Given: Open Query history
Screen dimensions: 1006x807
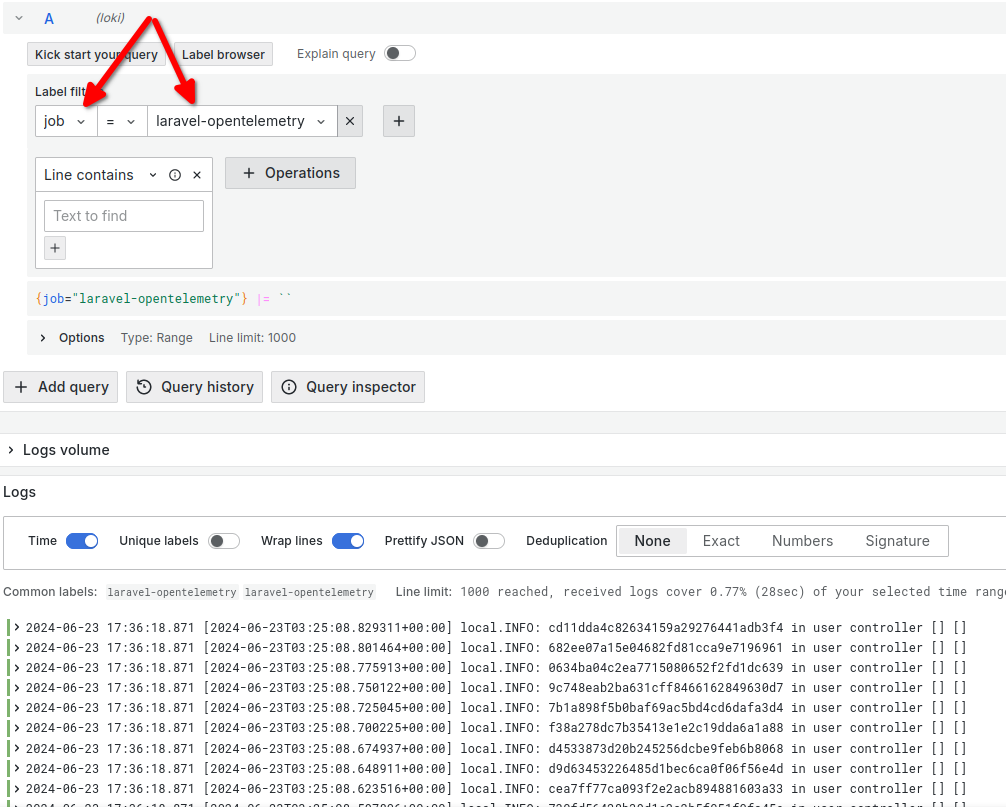Looking at the screenshot, I should click(194, 387).
